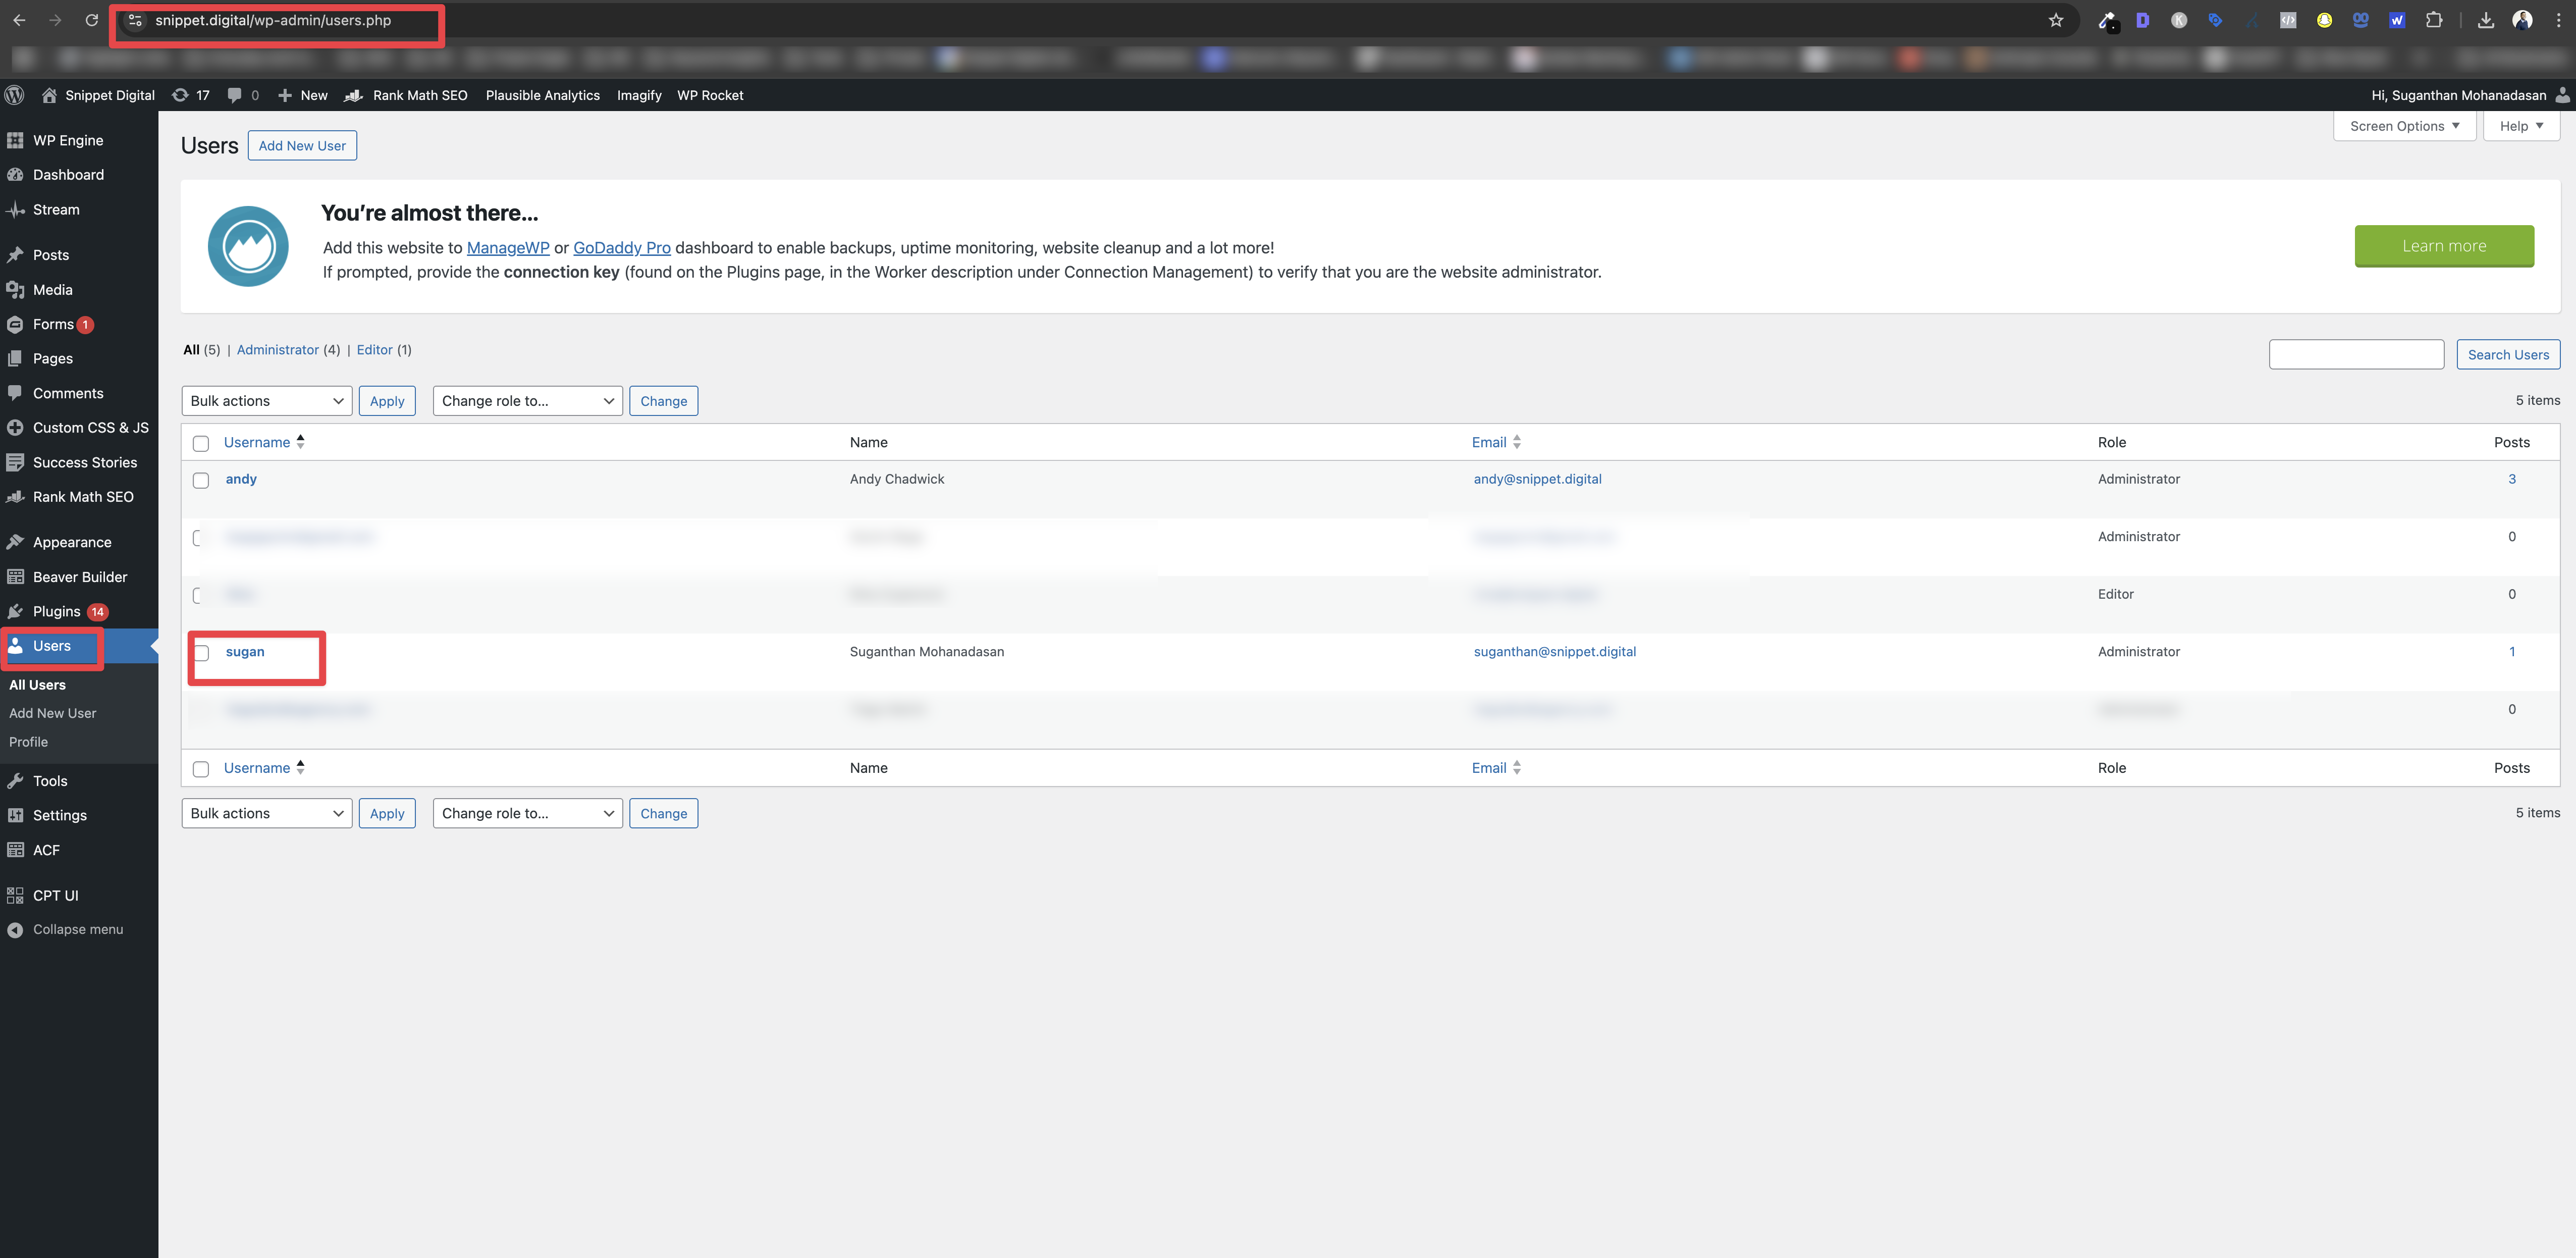Open the andy@snippet.digital email link
Image resolution: width=2576 pixels, height=1258 pixels.
click(1537, 479)
